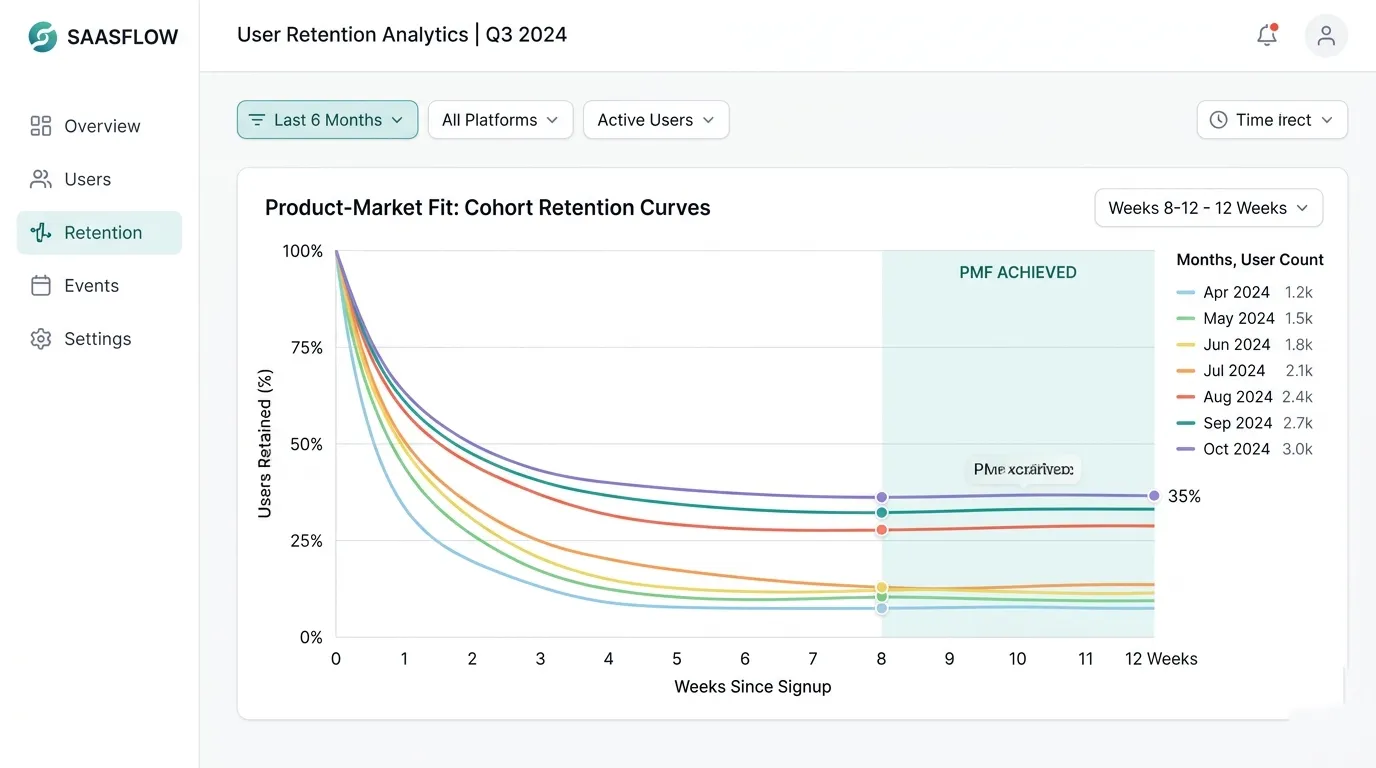Click the 3.0k user count value
The image size is (1376, 768).
click(x=1298, y=449)
